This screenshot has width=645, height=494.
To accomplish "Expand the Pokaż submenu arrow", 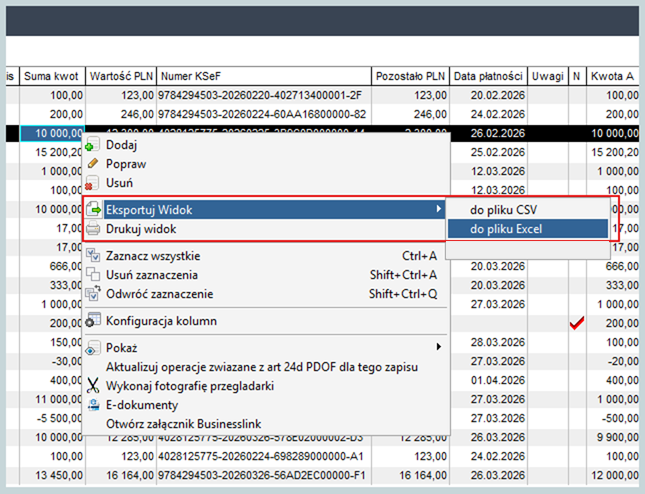I will [x=439, y=347].
